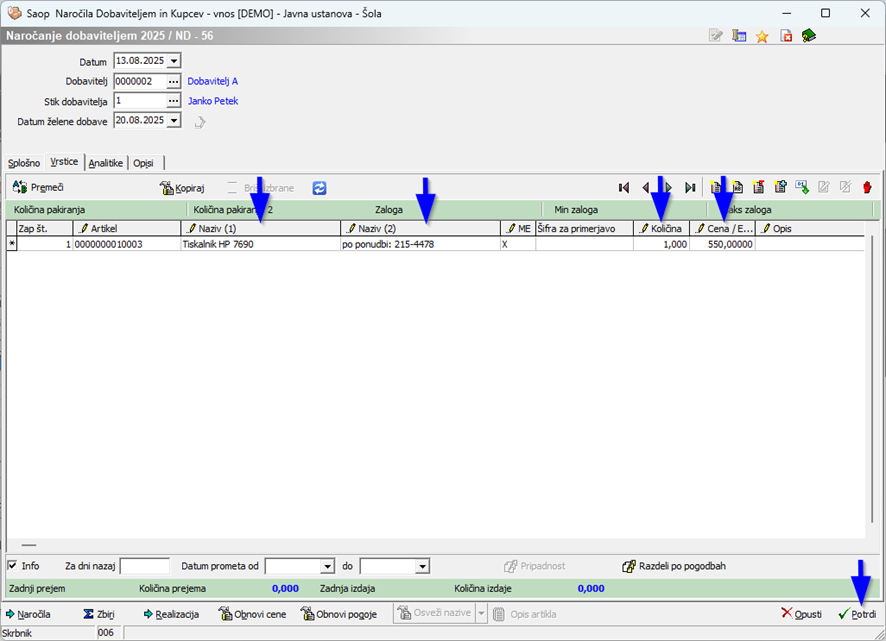Open the Opisi tab

[x=144, y=163]
